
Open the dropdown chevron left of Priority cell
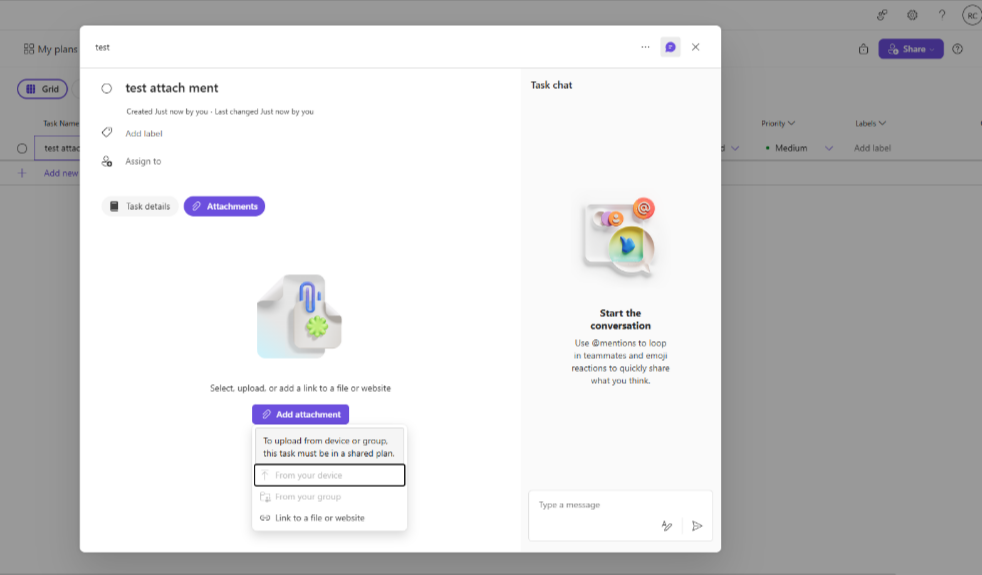pyautogui.click(x=735, y=148)
